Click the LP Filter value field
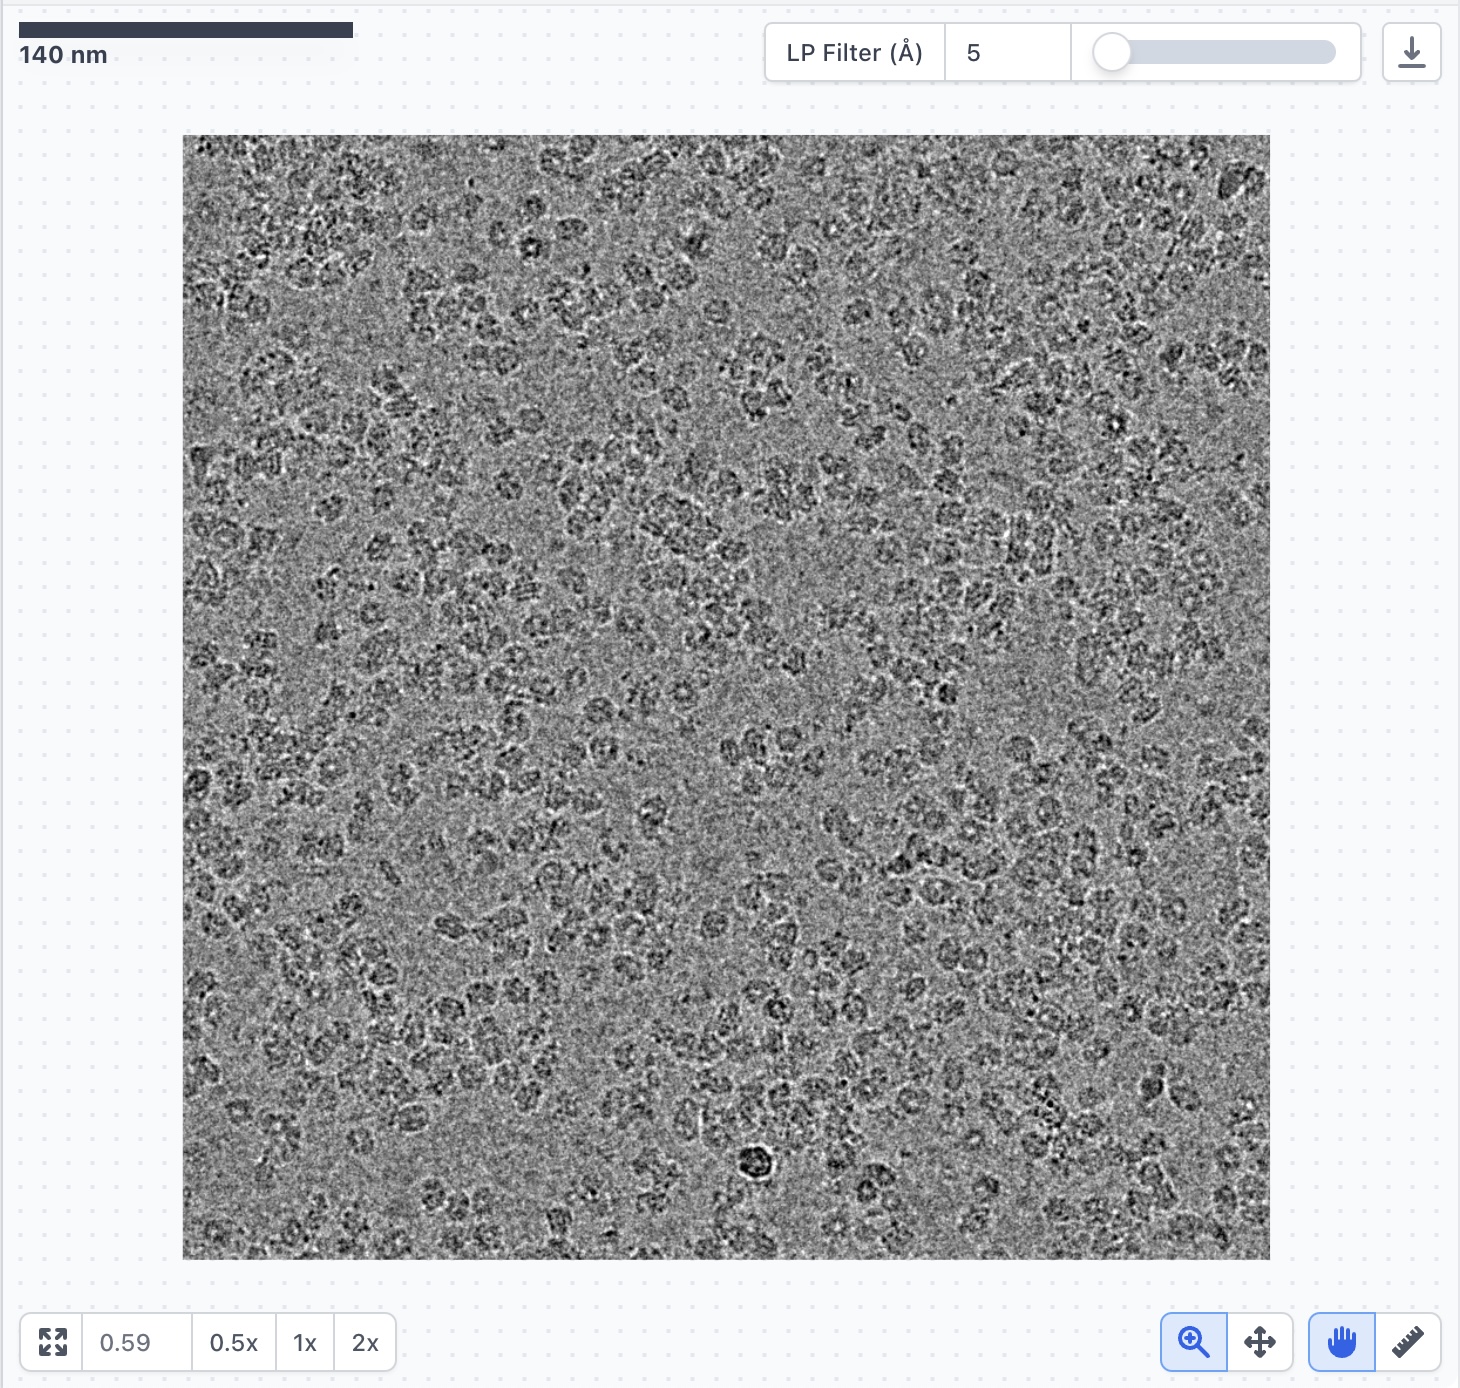Image resolution: width=1460 pixels, height=1388 pixels. [1008, 52]
